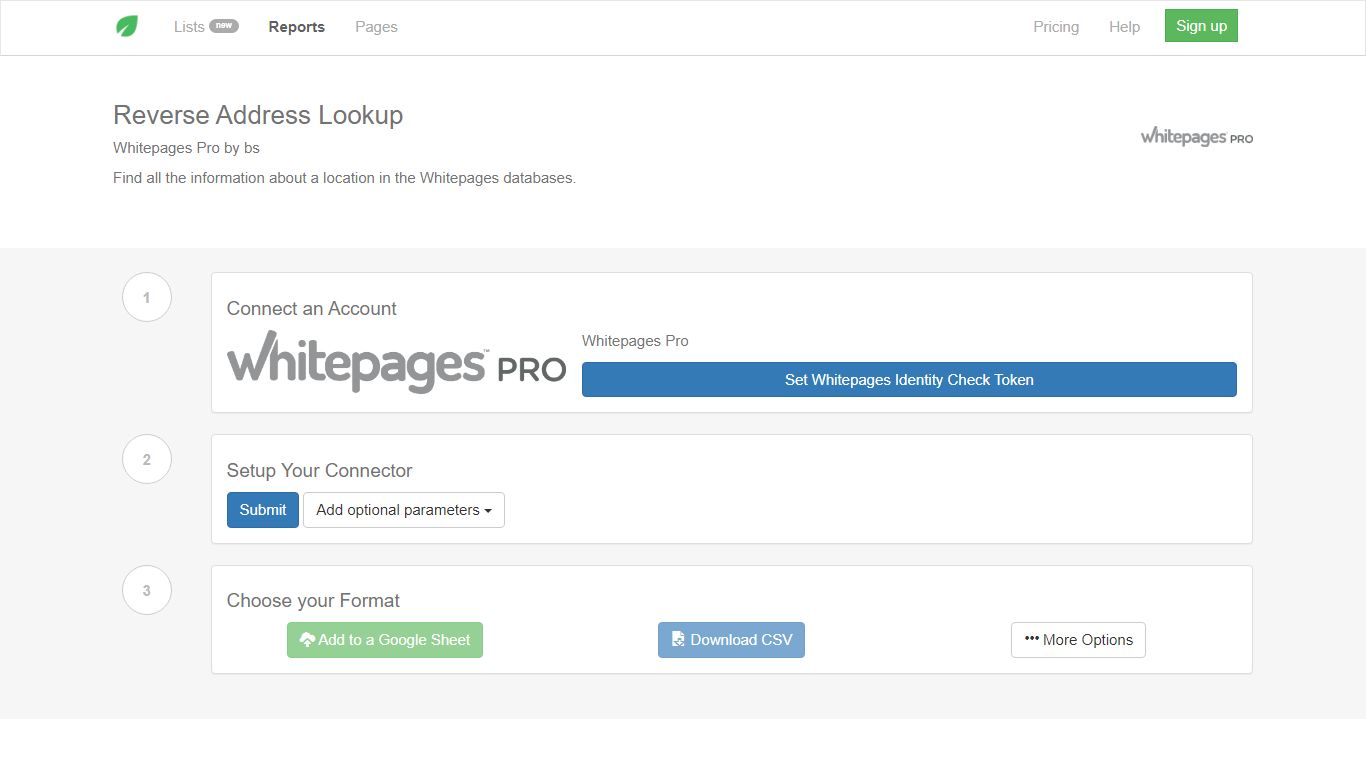The image size is (1366, 768).
Task: Select the 'Reverse Address Lookup' heading
Action: point(258,115)
